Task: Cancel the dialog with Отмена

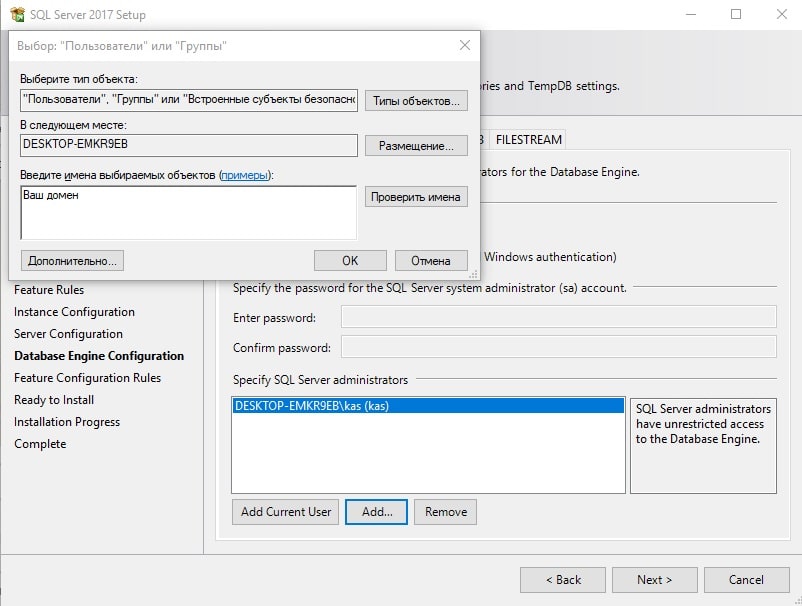Action: click(x=431, y=261)
